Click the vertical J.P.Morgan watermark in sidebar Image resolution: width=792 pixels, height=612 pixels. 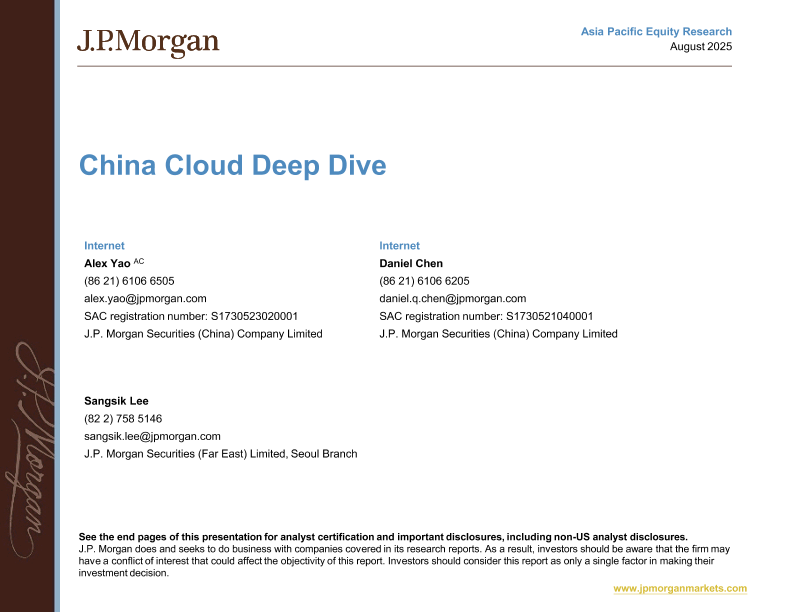[28, 450]
